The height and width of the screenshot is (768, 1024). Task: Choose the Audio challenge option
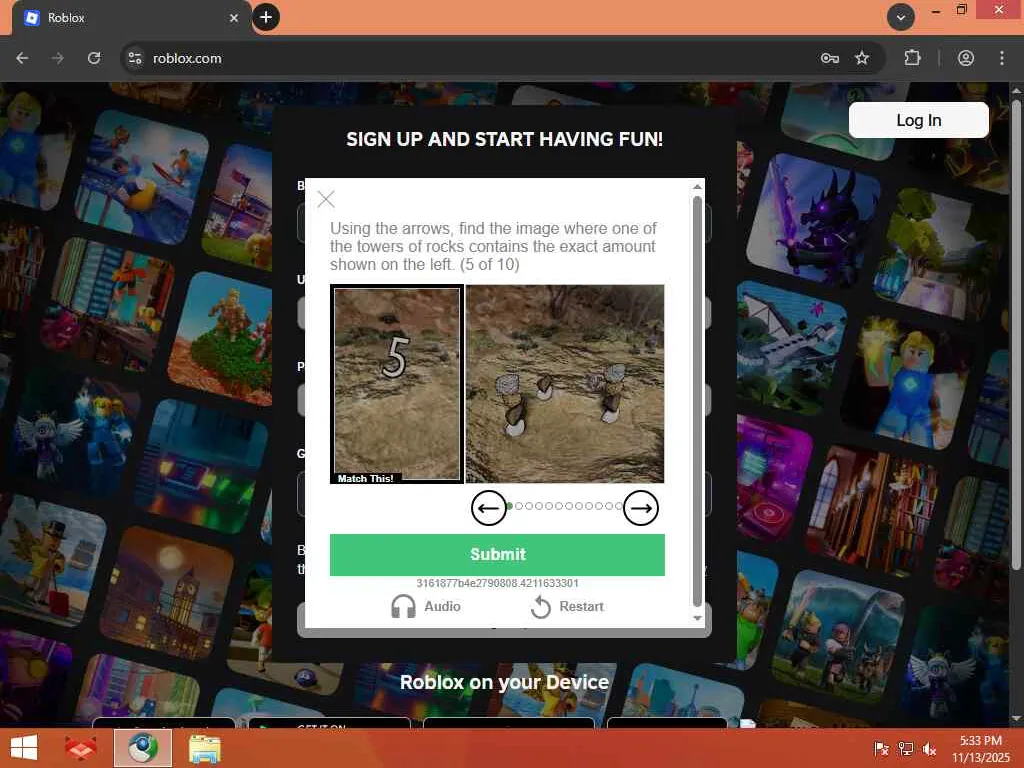click(x=425, y=607)
